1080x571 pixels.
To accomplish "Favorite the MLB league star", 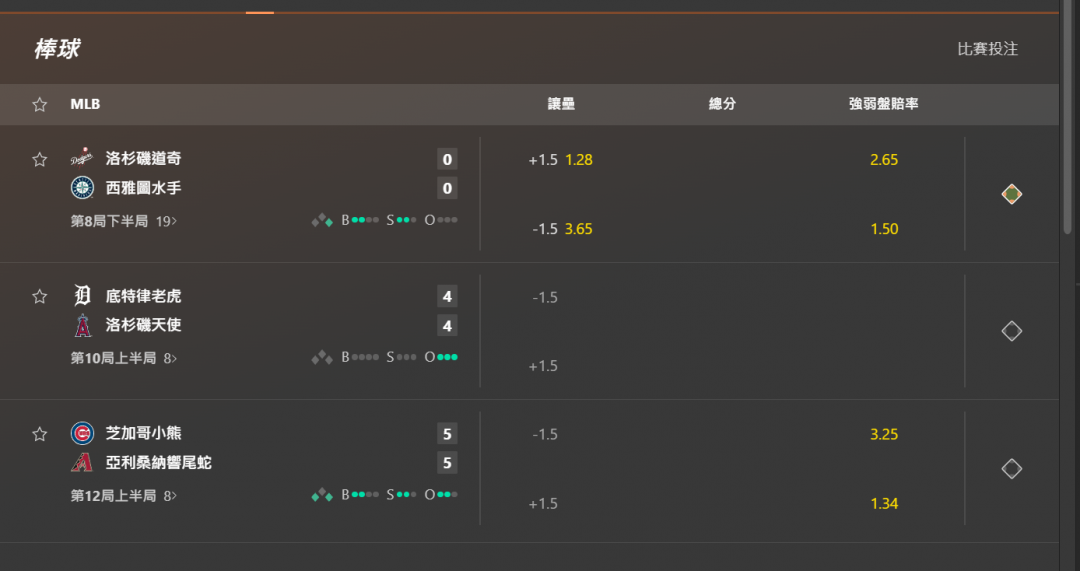I will [x=39, y=105].
